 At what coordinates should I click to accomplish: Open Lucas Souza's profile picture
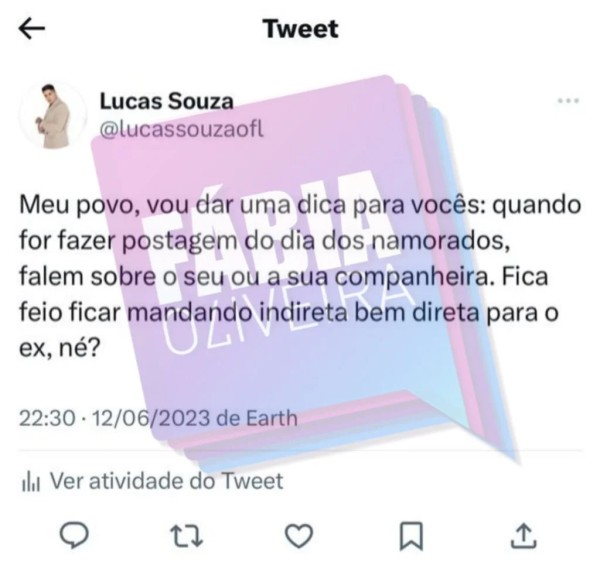coord(53,115)
